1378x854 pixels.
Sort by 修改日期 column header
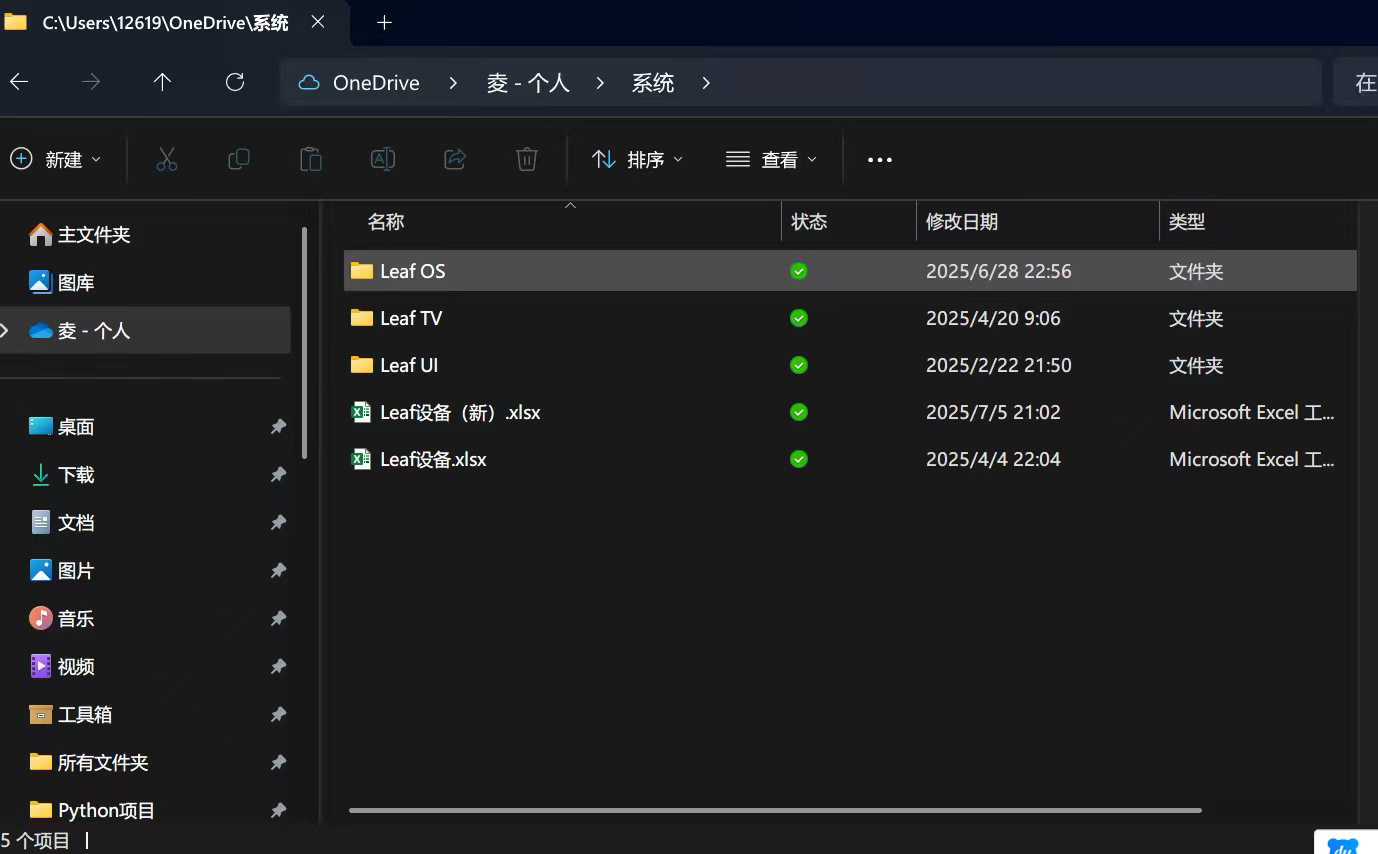(x=961, y=222)
